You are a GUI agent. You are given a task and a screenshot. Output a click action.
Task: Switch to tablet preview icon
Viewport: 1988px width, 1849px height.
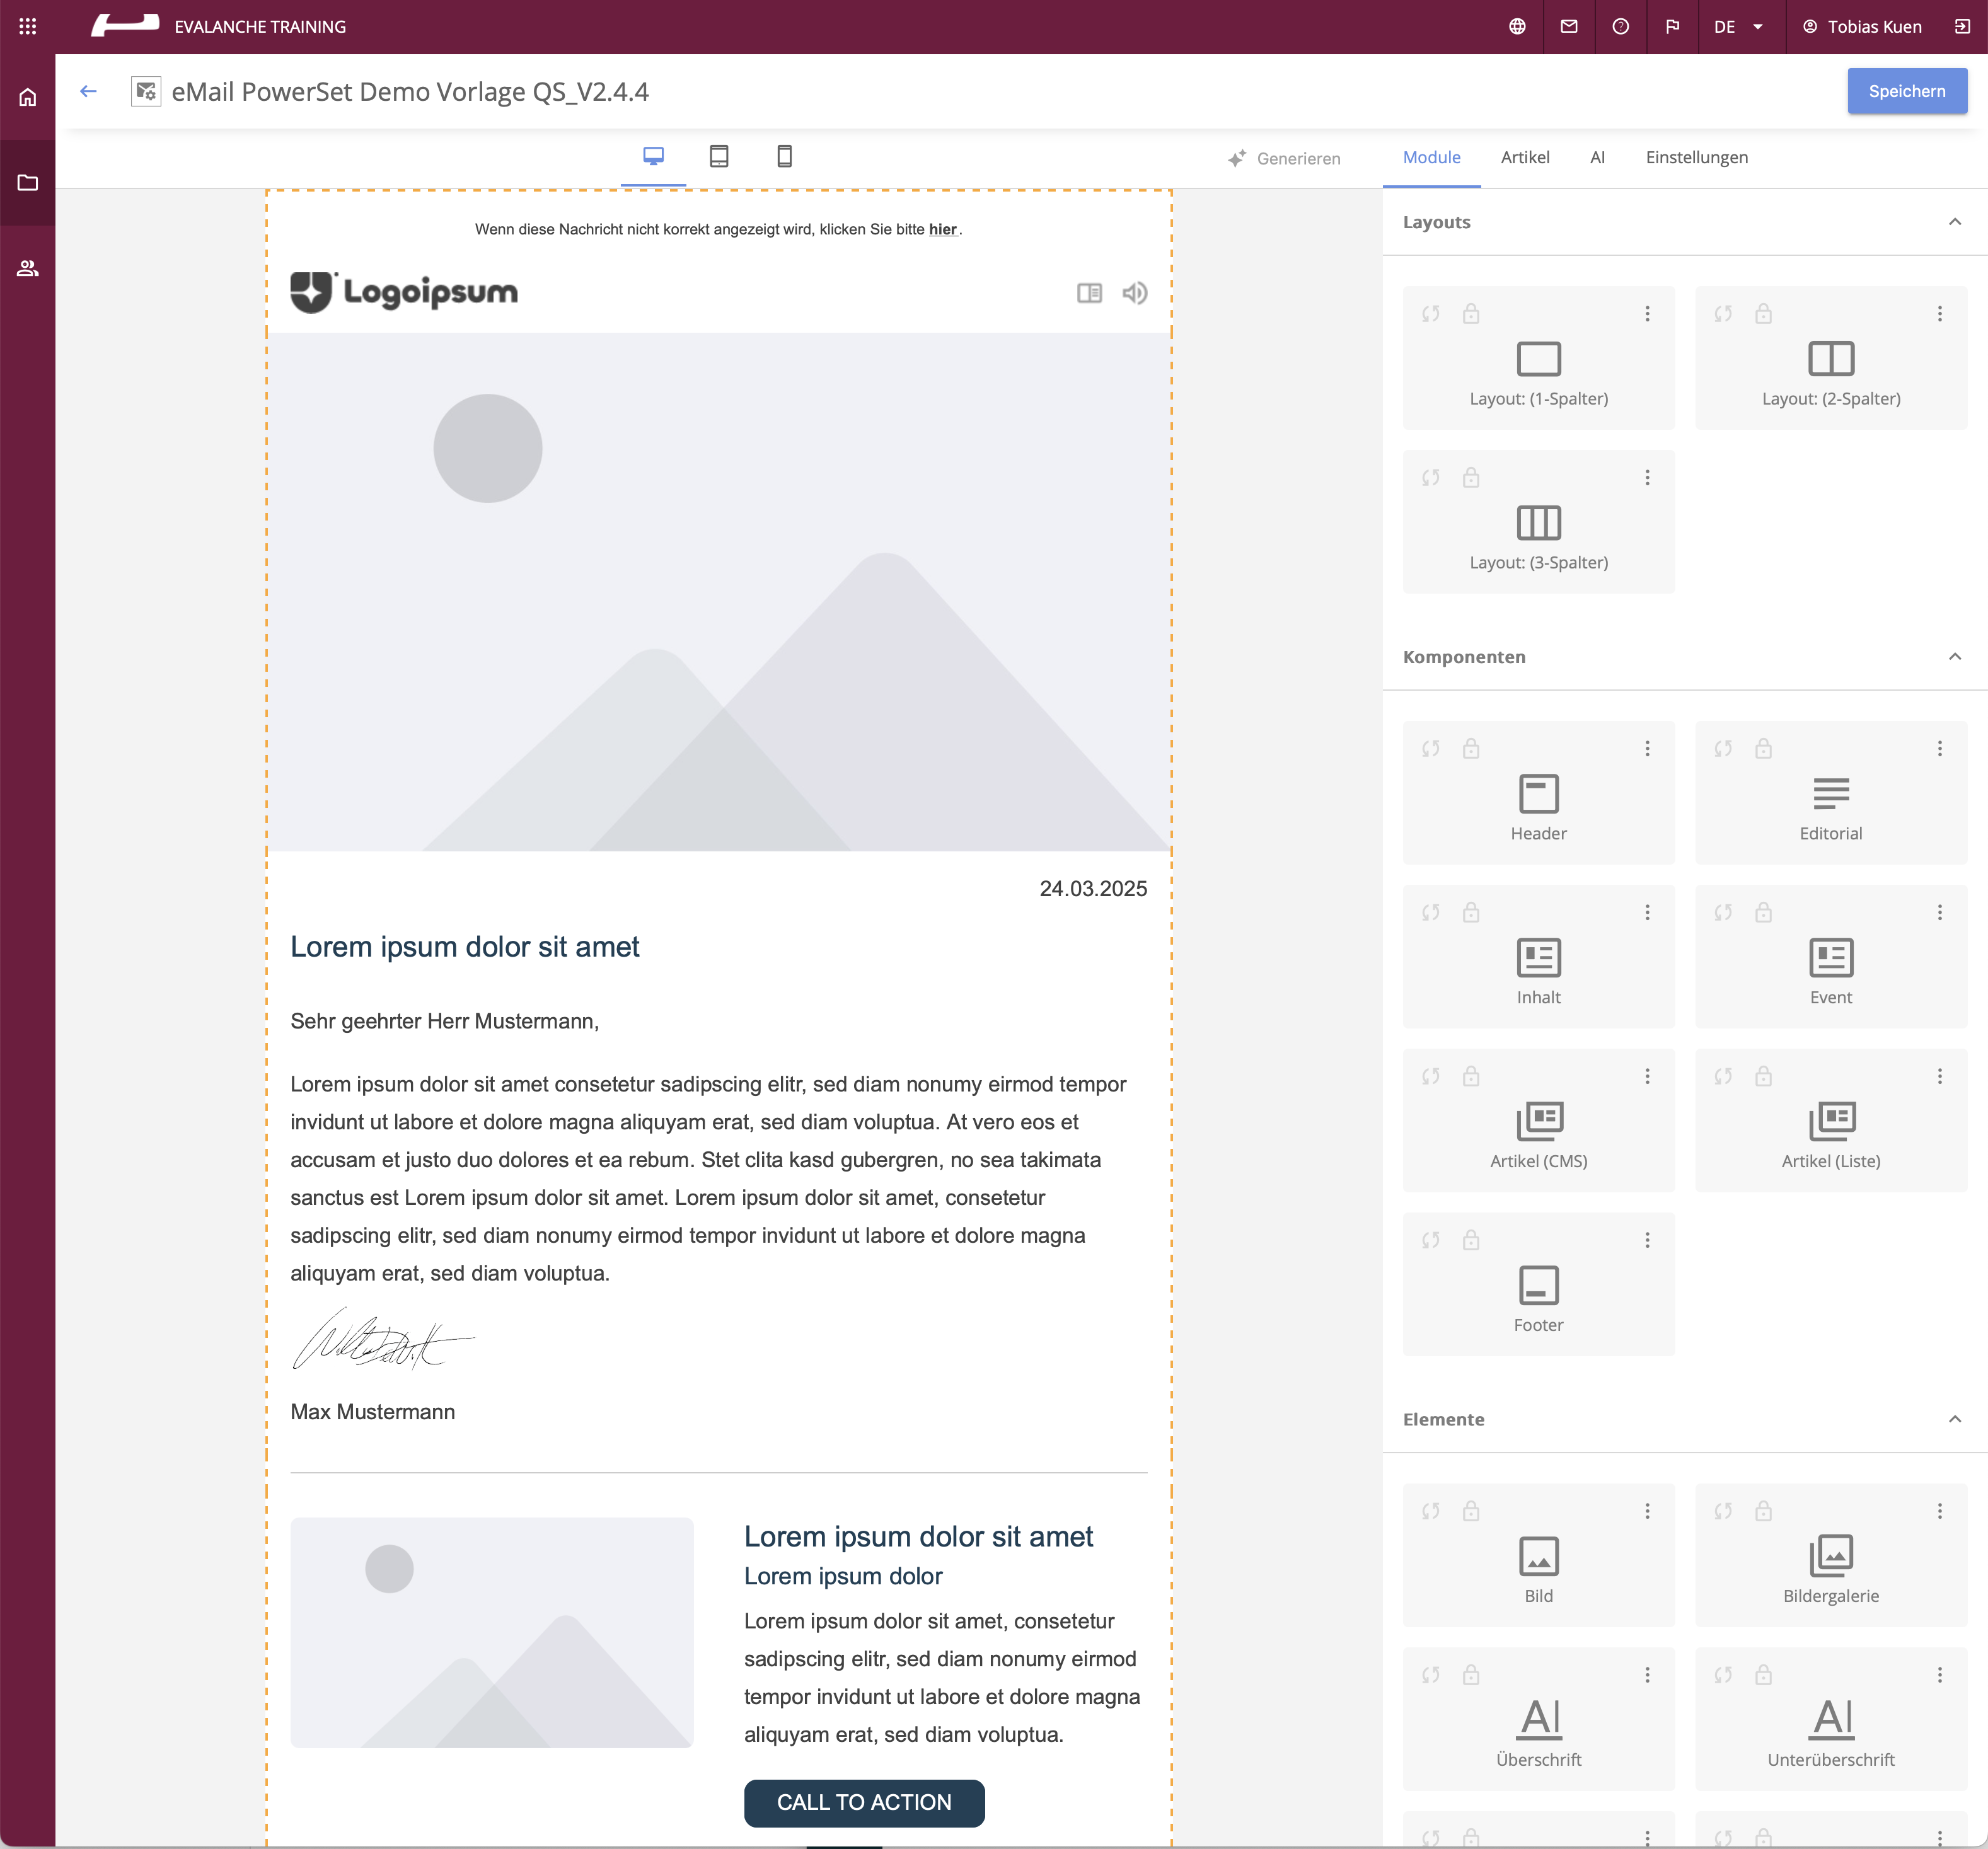(x=719, y=156)
